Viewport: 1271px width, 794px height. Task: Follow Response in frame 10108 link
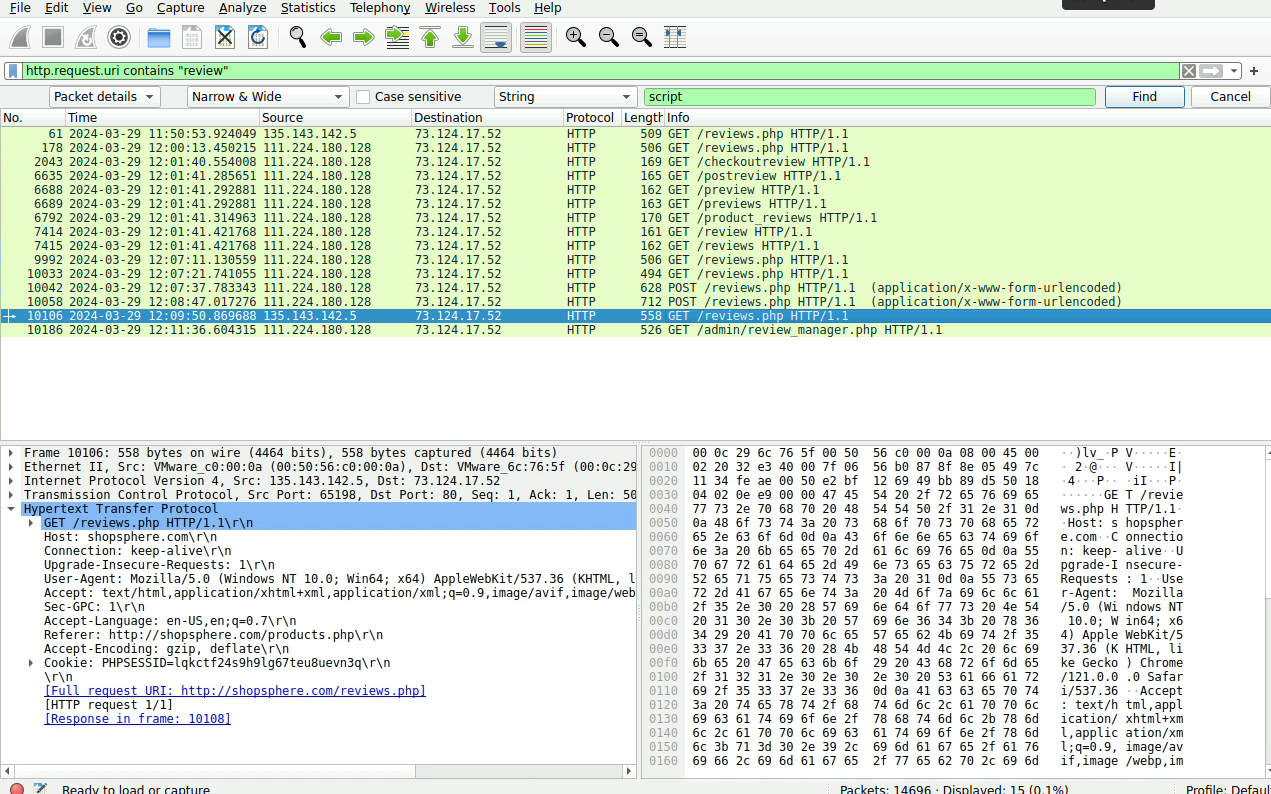(137, 719)
